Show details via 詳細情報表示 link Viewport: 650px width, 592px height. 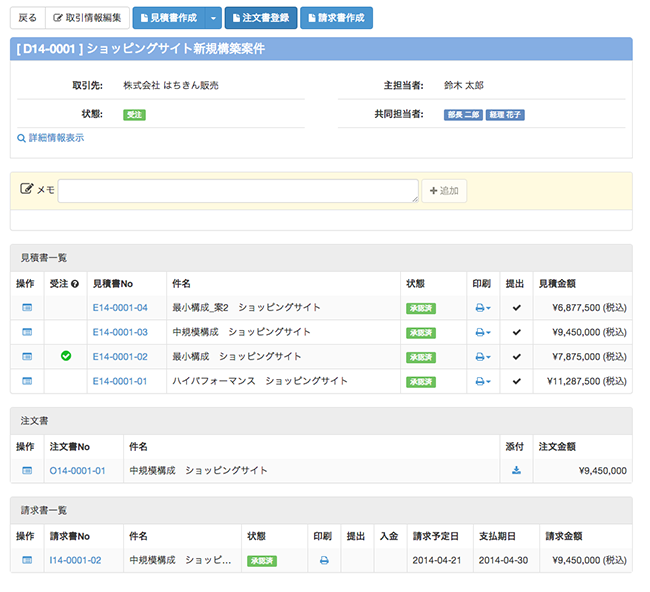[x=51, y=138]
